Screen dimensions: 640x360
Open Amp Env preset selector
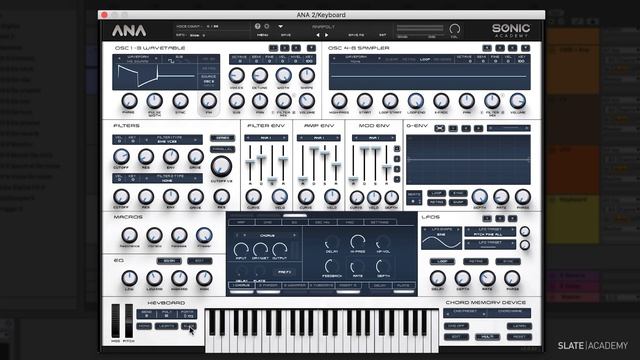(x=319, y=138)
